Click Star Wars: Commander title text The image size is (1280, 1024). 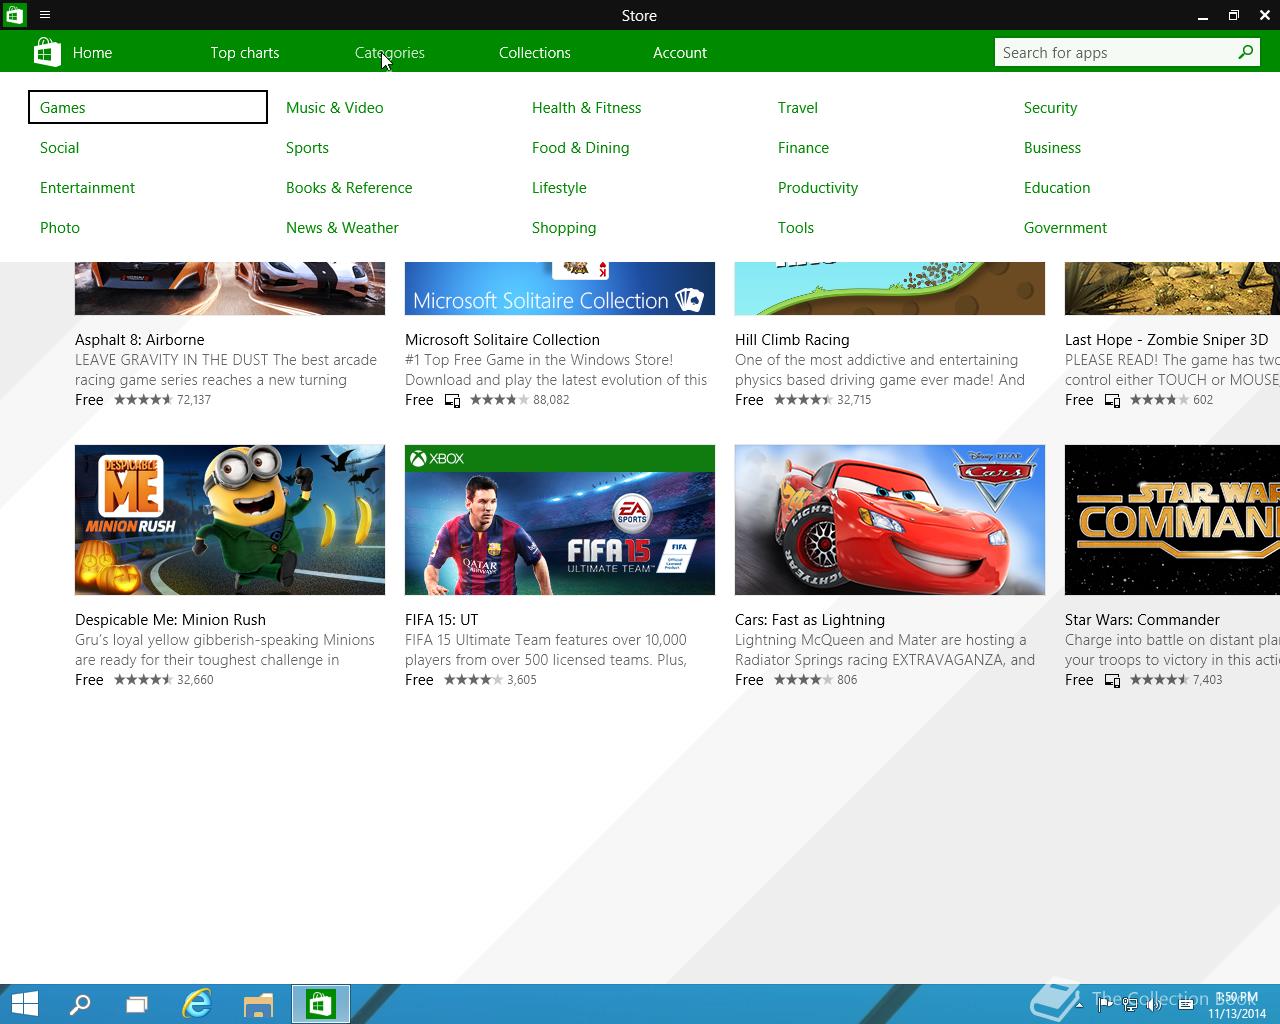[1142, 620]
